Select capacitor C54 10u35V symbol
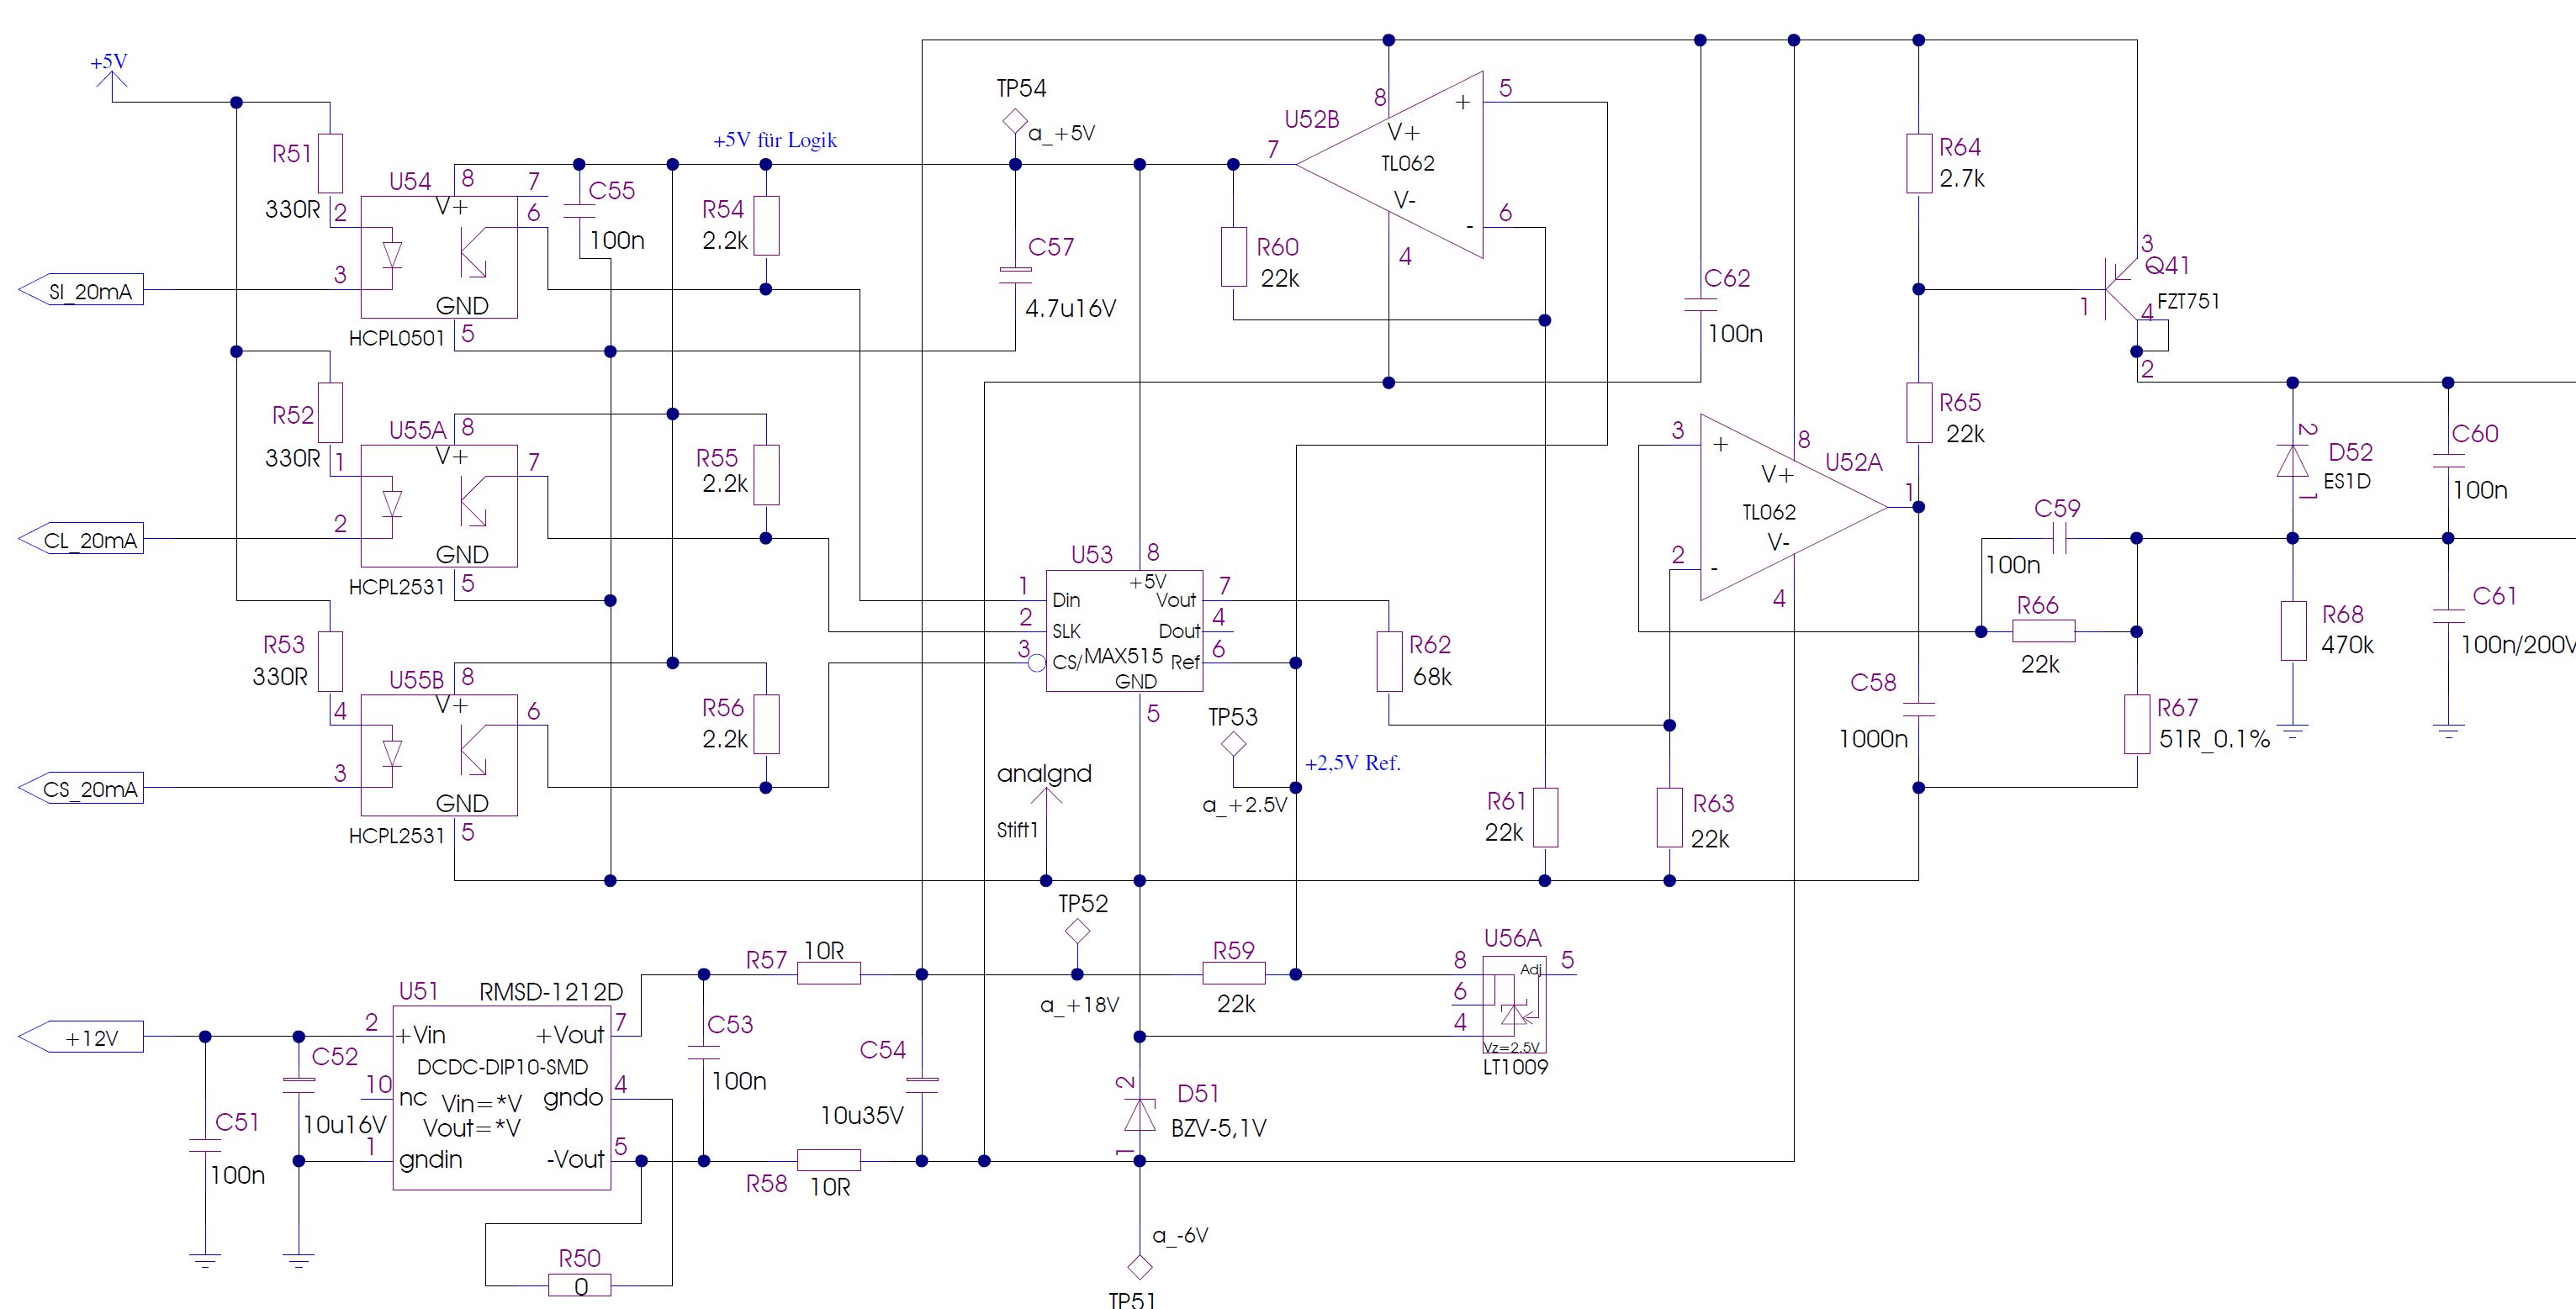This screenshot has height=1309, width=2576. 921,1084
